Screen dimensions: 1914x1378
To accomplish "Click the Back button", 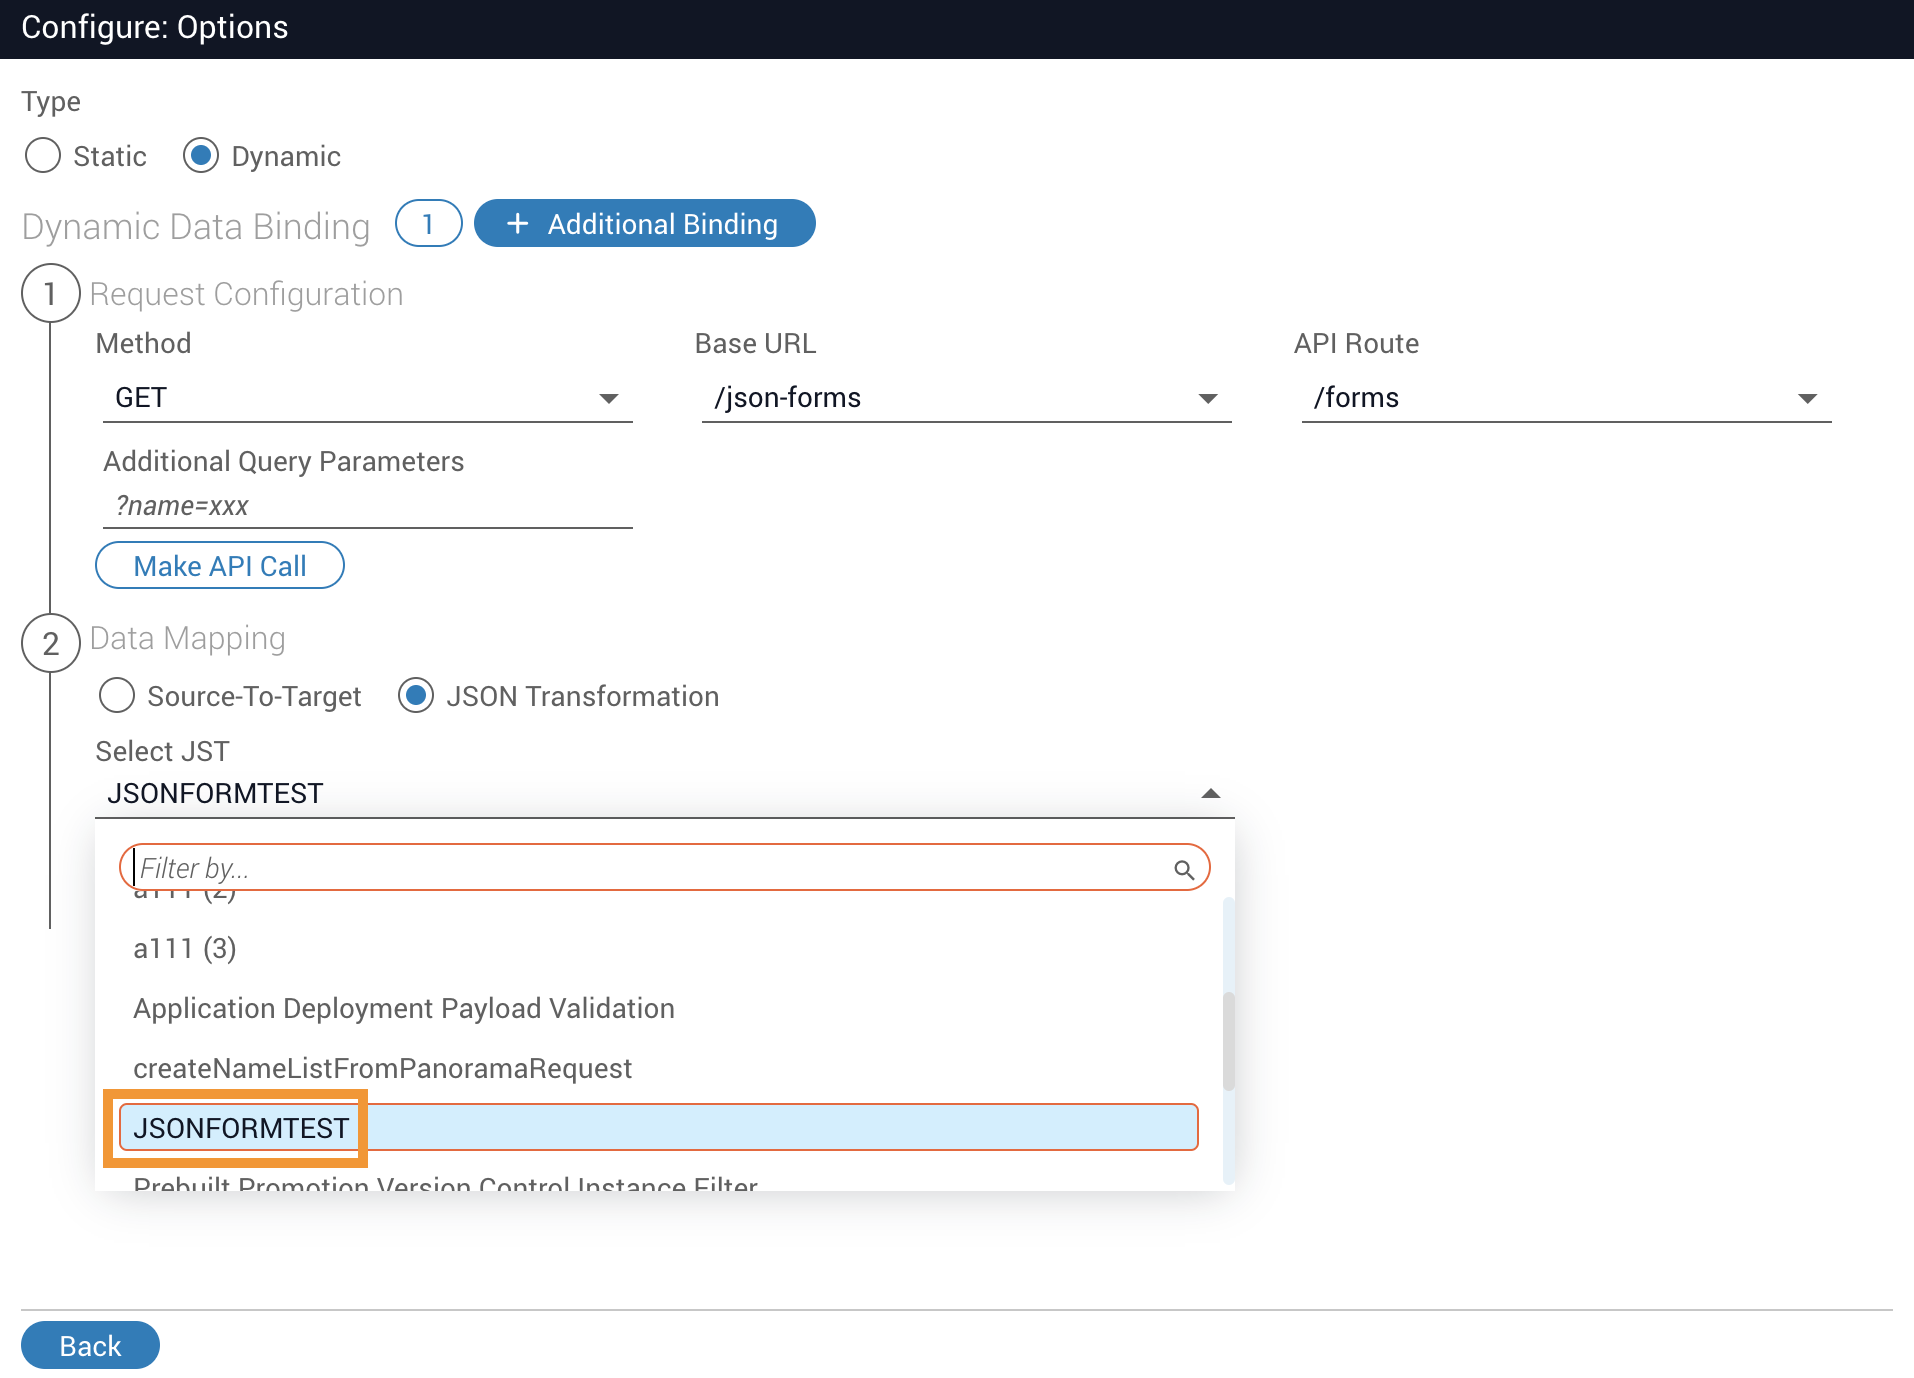I will click(x=90, y=1346).
